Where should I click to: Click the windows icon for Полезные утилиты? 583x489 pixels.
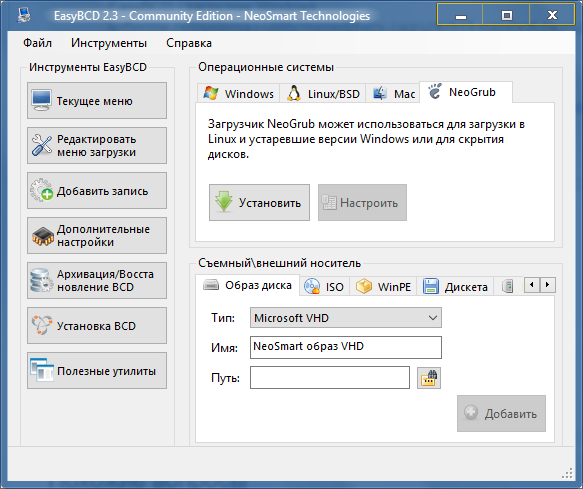click(42, 370)
